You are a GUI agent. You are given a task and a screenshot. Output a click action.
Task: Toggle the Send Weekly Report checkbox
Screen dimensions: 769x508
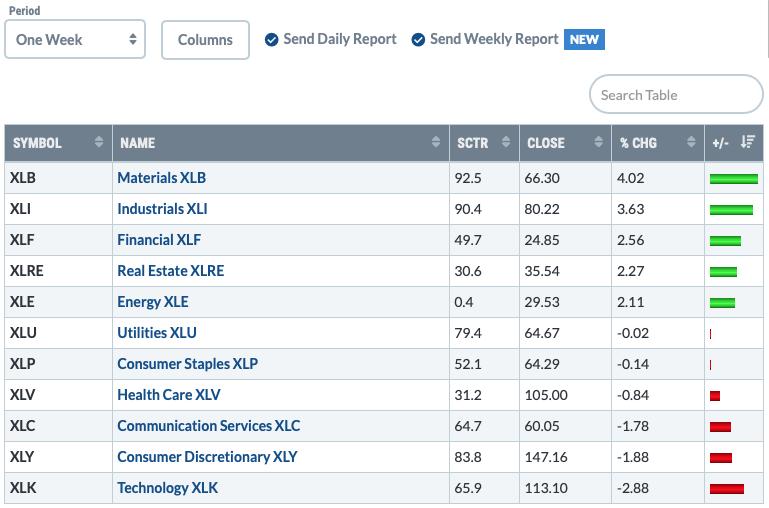click(418, 39)
